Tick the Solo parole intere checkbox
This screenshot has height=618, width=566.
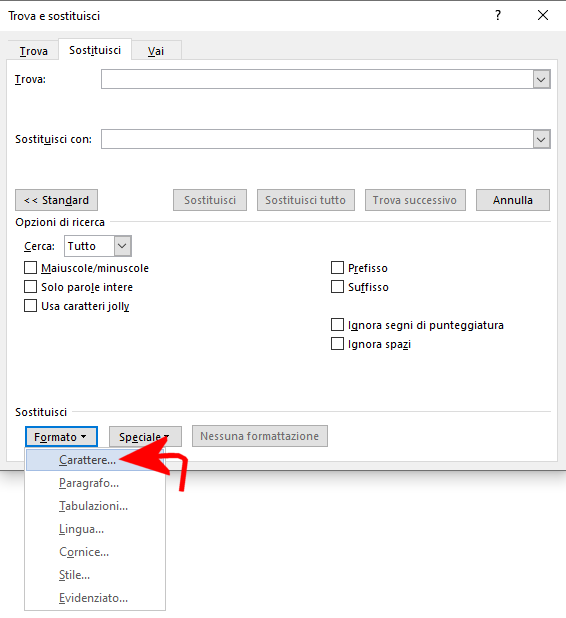click(x=30, y=287)
